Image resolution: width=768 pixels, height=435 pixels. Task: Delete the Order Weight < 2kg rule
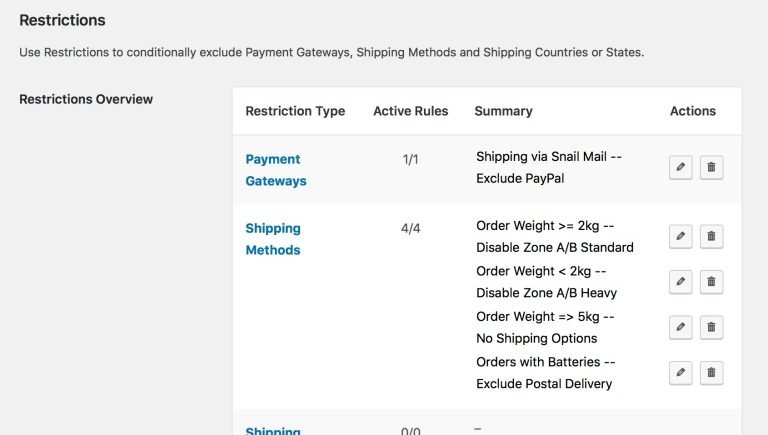[x=711, y=282]
